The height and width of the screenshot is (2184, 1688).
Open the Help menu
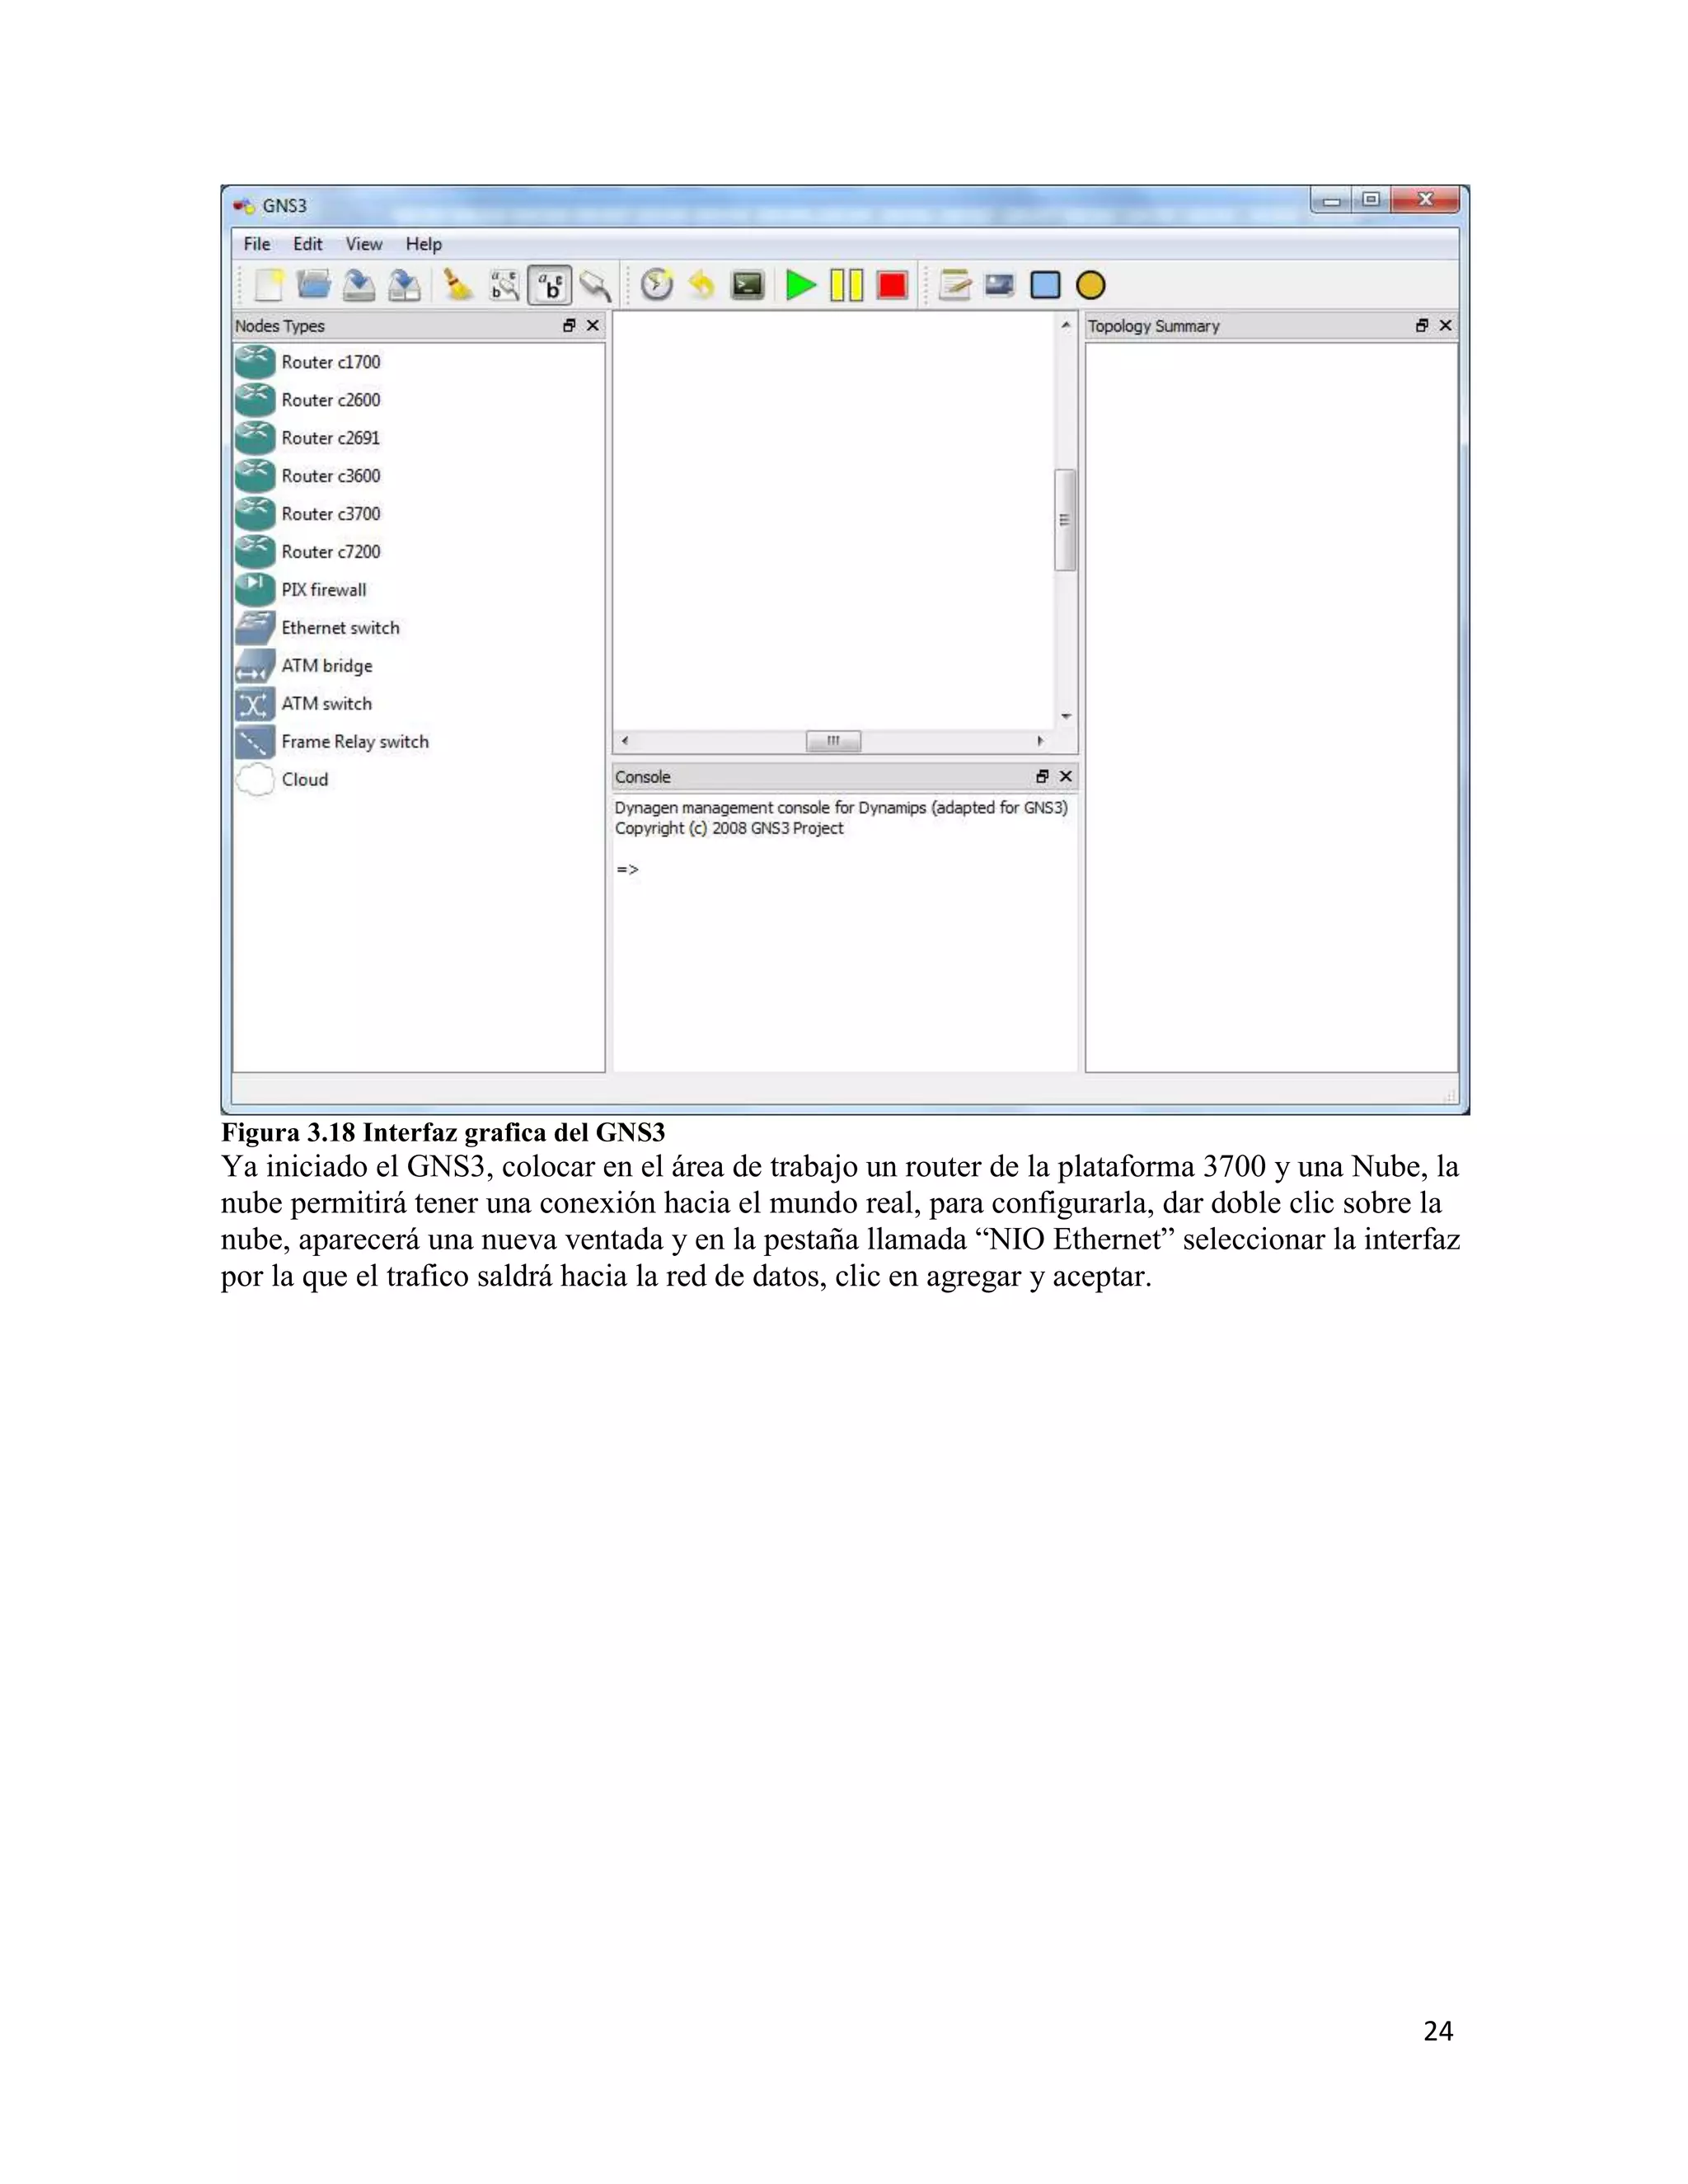coord(424,244)
